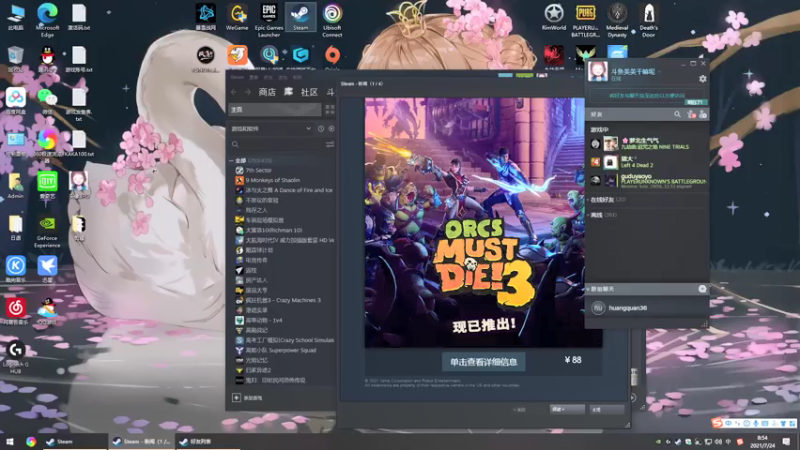Open the Windows Start menu
The width and height of the screenshot is (800, 450).
pyautogui.click(x=9, y=441)
